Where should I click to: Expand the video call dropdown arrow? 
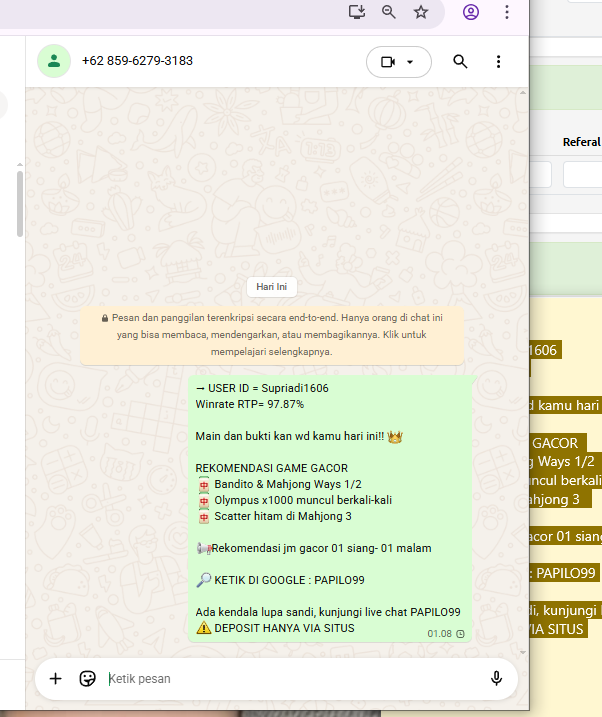[410, 62]
